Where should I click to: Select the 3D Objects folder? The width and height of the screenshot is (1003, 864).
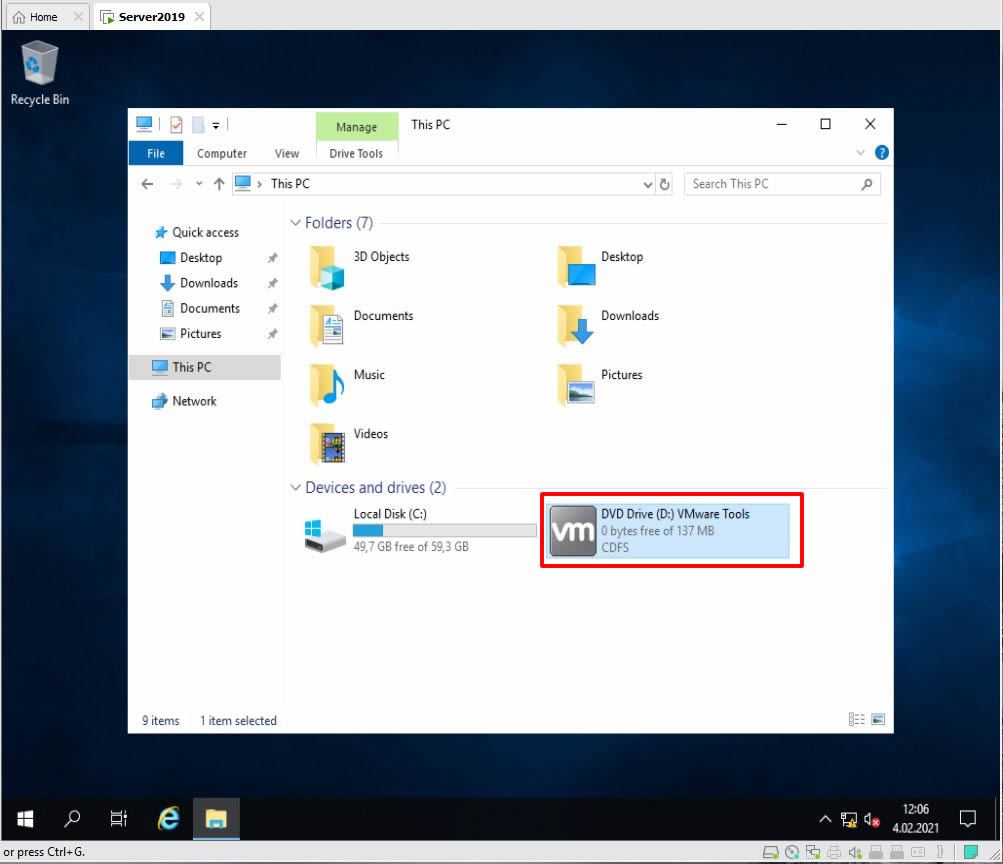click(x=359, y=267)
